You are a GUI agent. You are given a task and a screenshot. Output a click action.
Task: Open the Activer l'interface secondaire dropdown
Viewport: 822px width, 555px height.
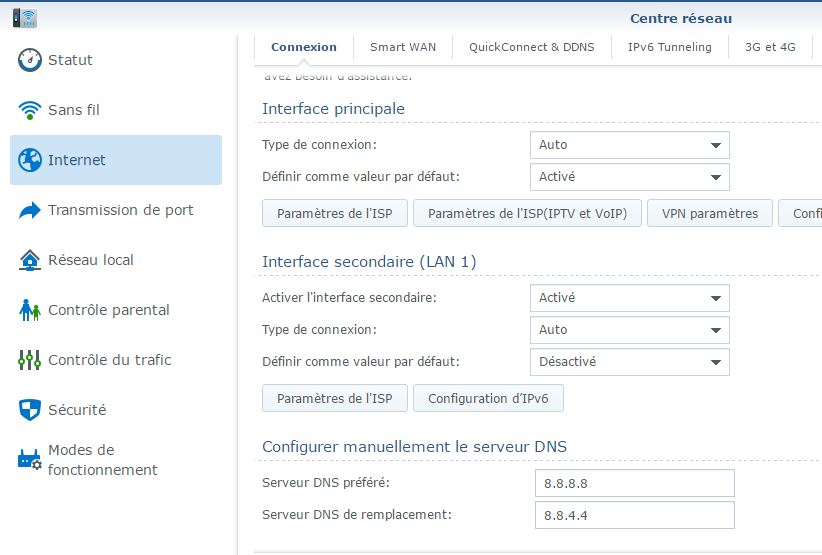[629, 298]
